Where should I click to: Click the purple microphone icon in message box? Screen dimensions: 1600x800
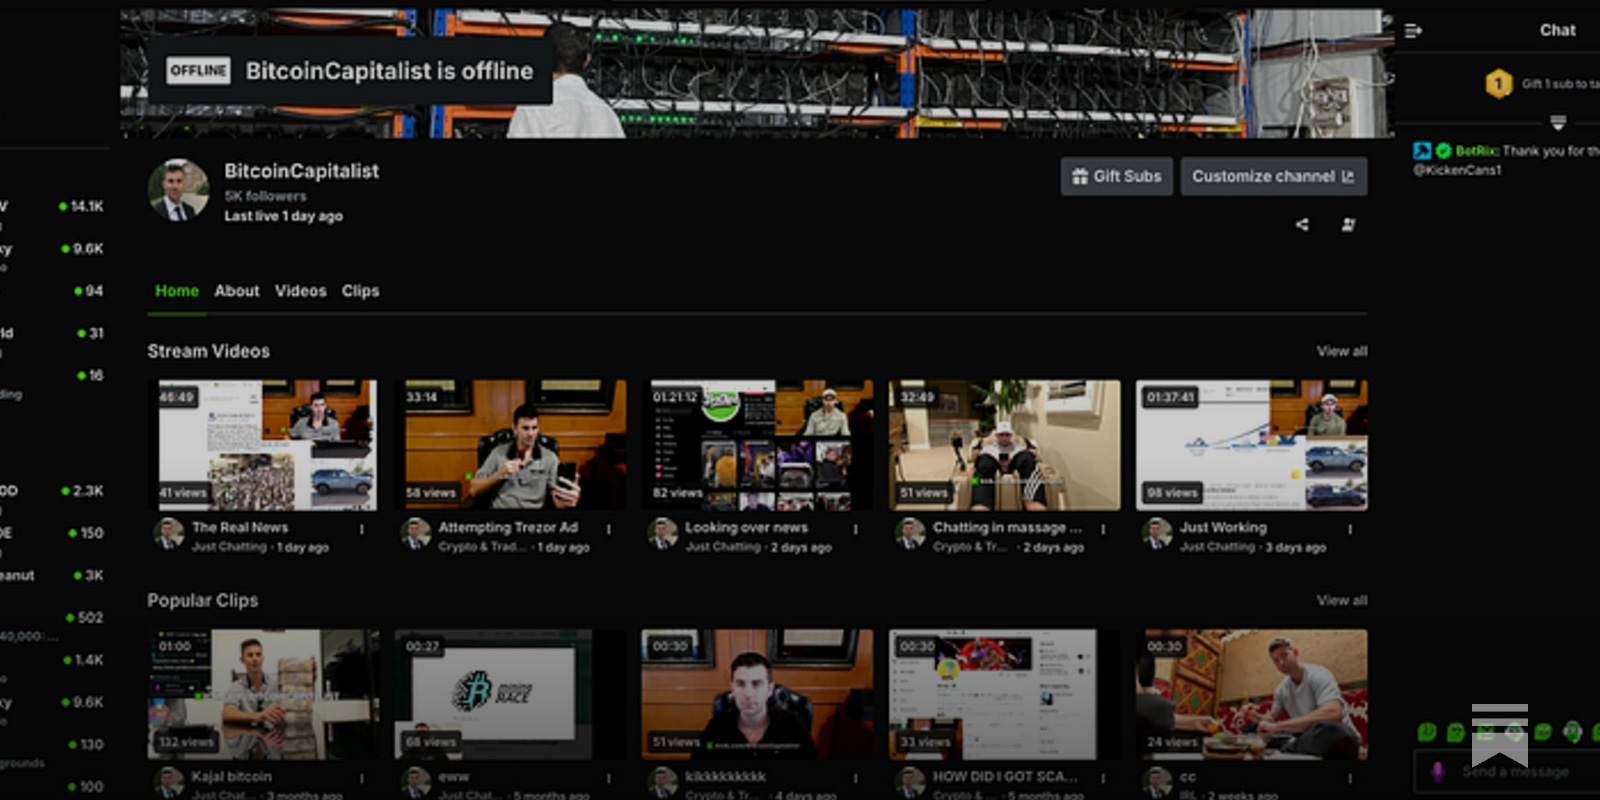(x=1438, y=772)
